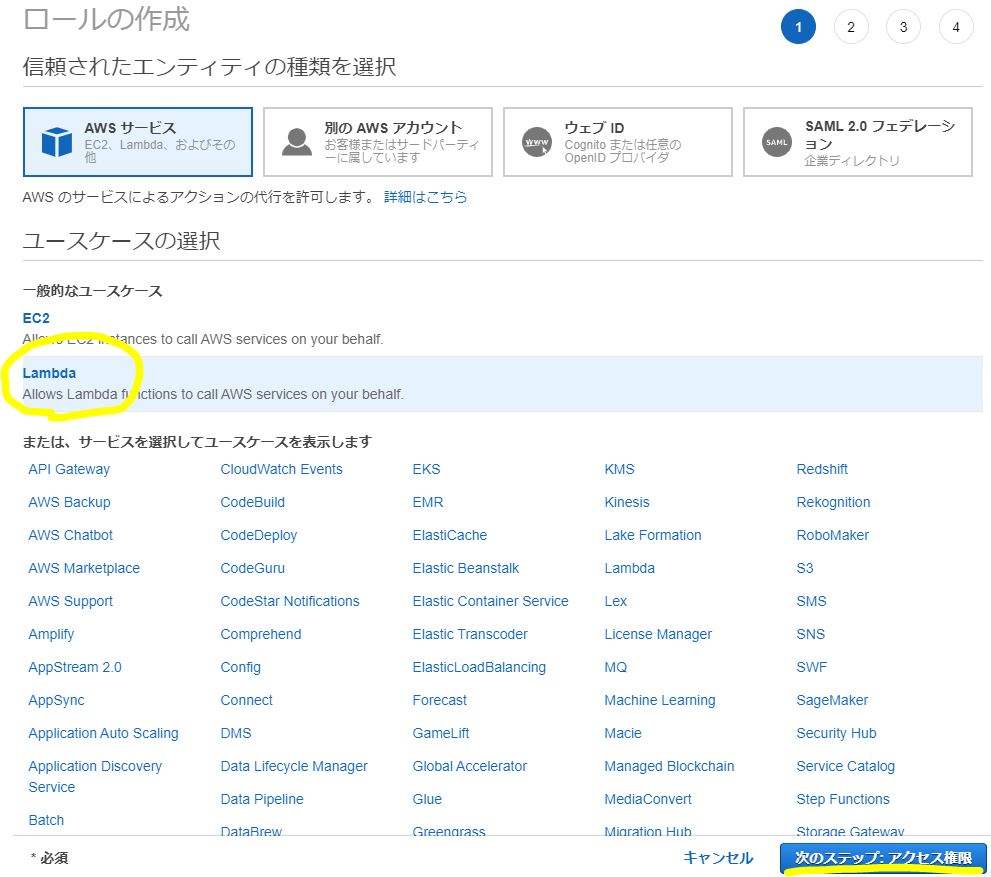Click step 2 in the progress indicator
This screenshot has height=877, width=991.
tap(851, 27)
